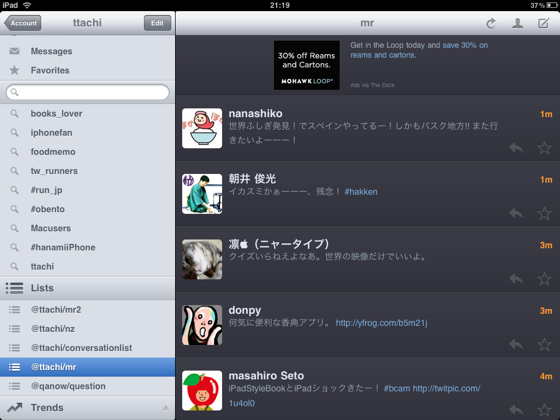Favorite the 3m tweet with the cat avatar

tap(544, 279)
